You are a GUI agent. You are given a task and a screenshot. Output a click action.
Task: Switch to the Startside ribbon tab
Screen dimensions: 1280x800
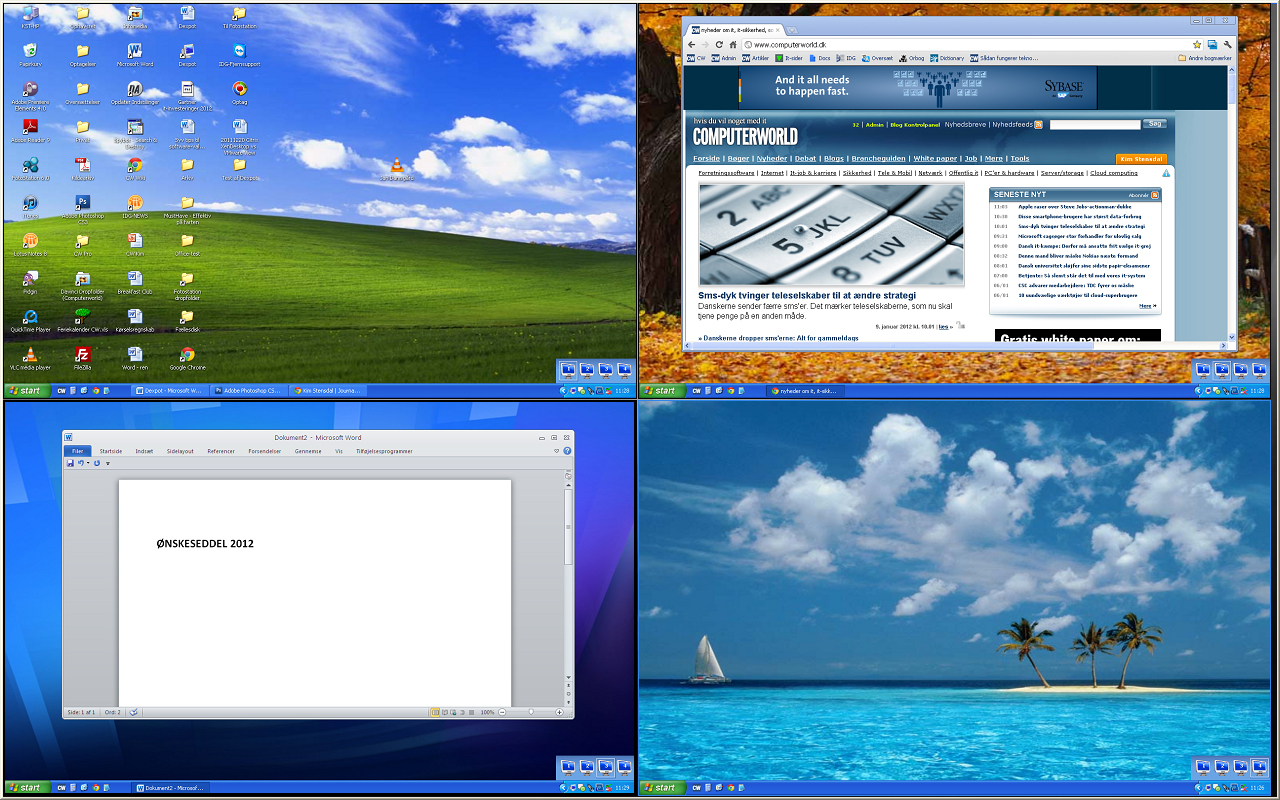(110, 451)
